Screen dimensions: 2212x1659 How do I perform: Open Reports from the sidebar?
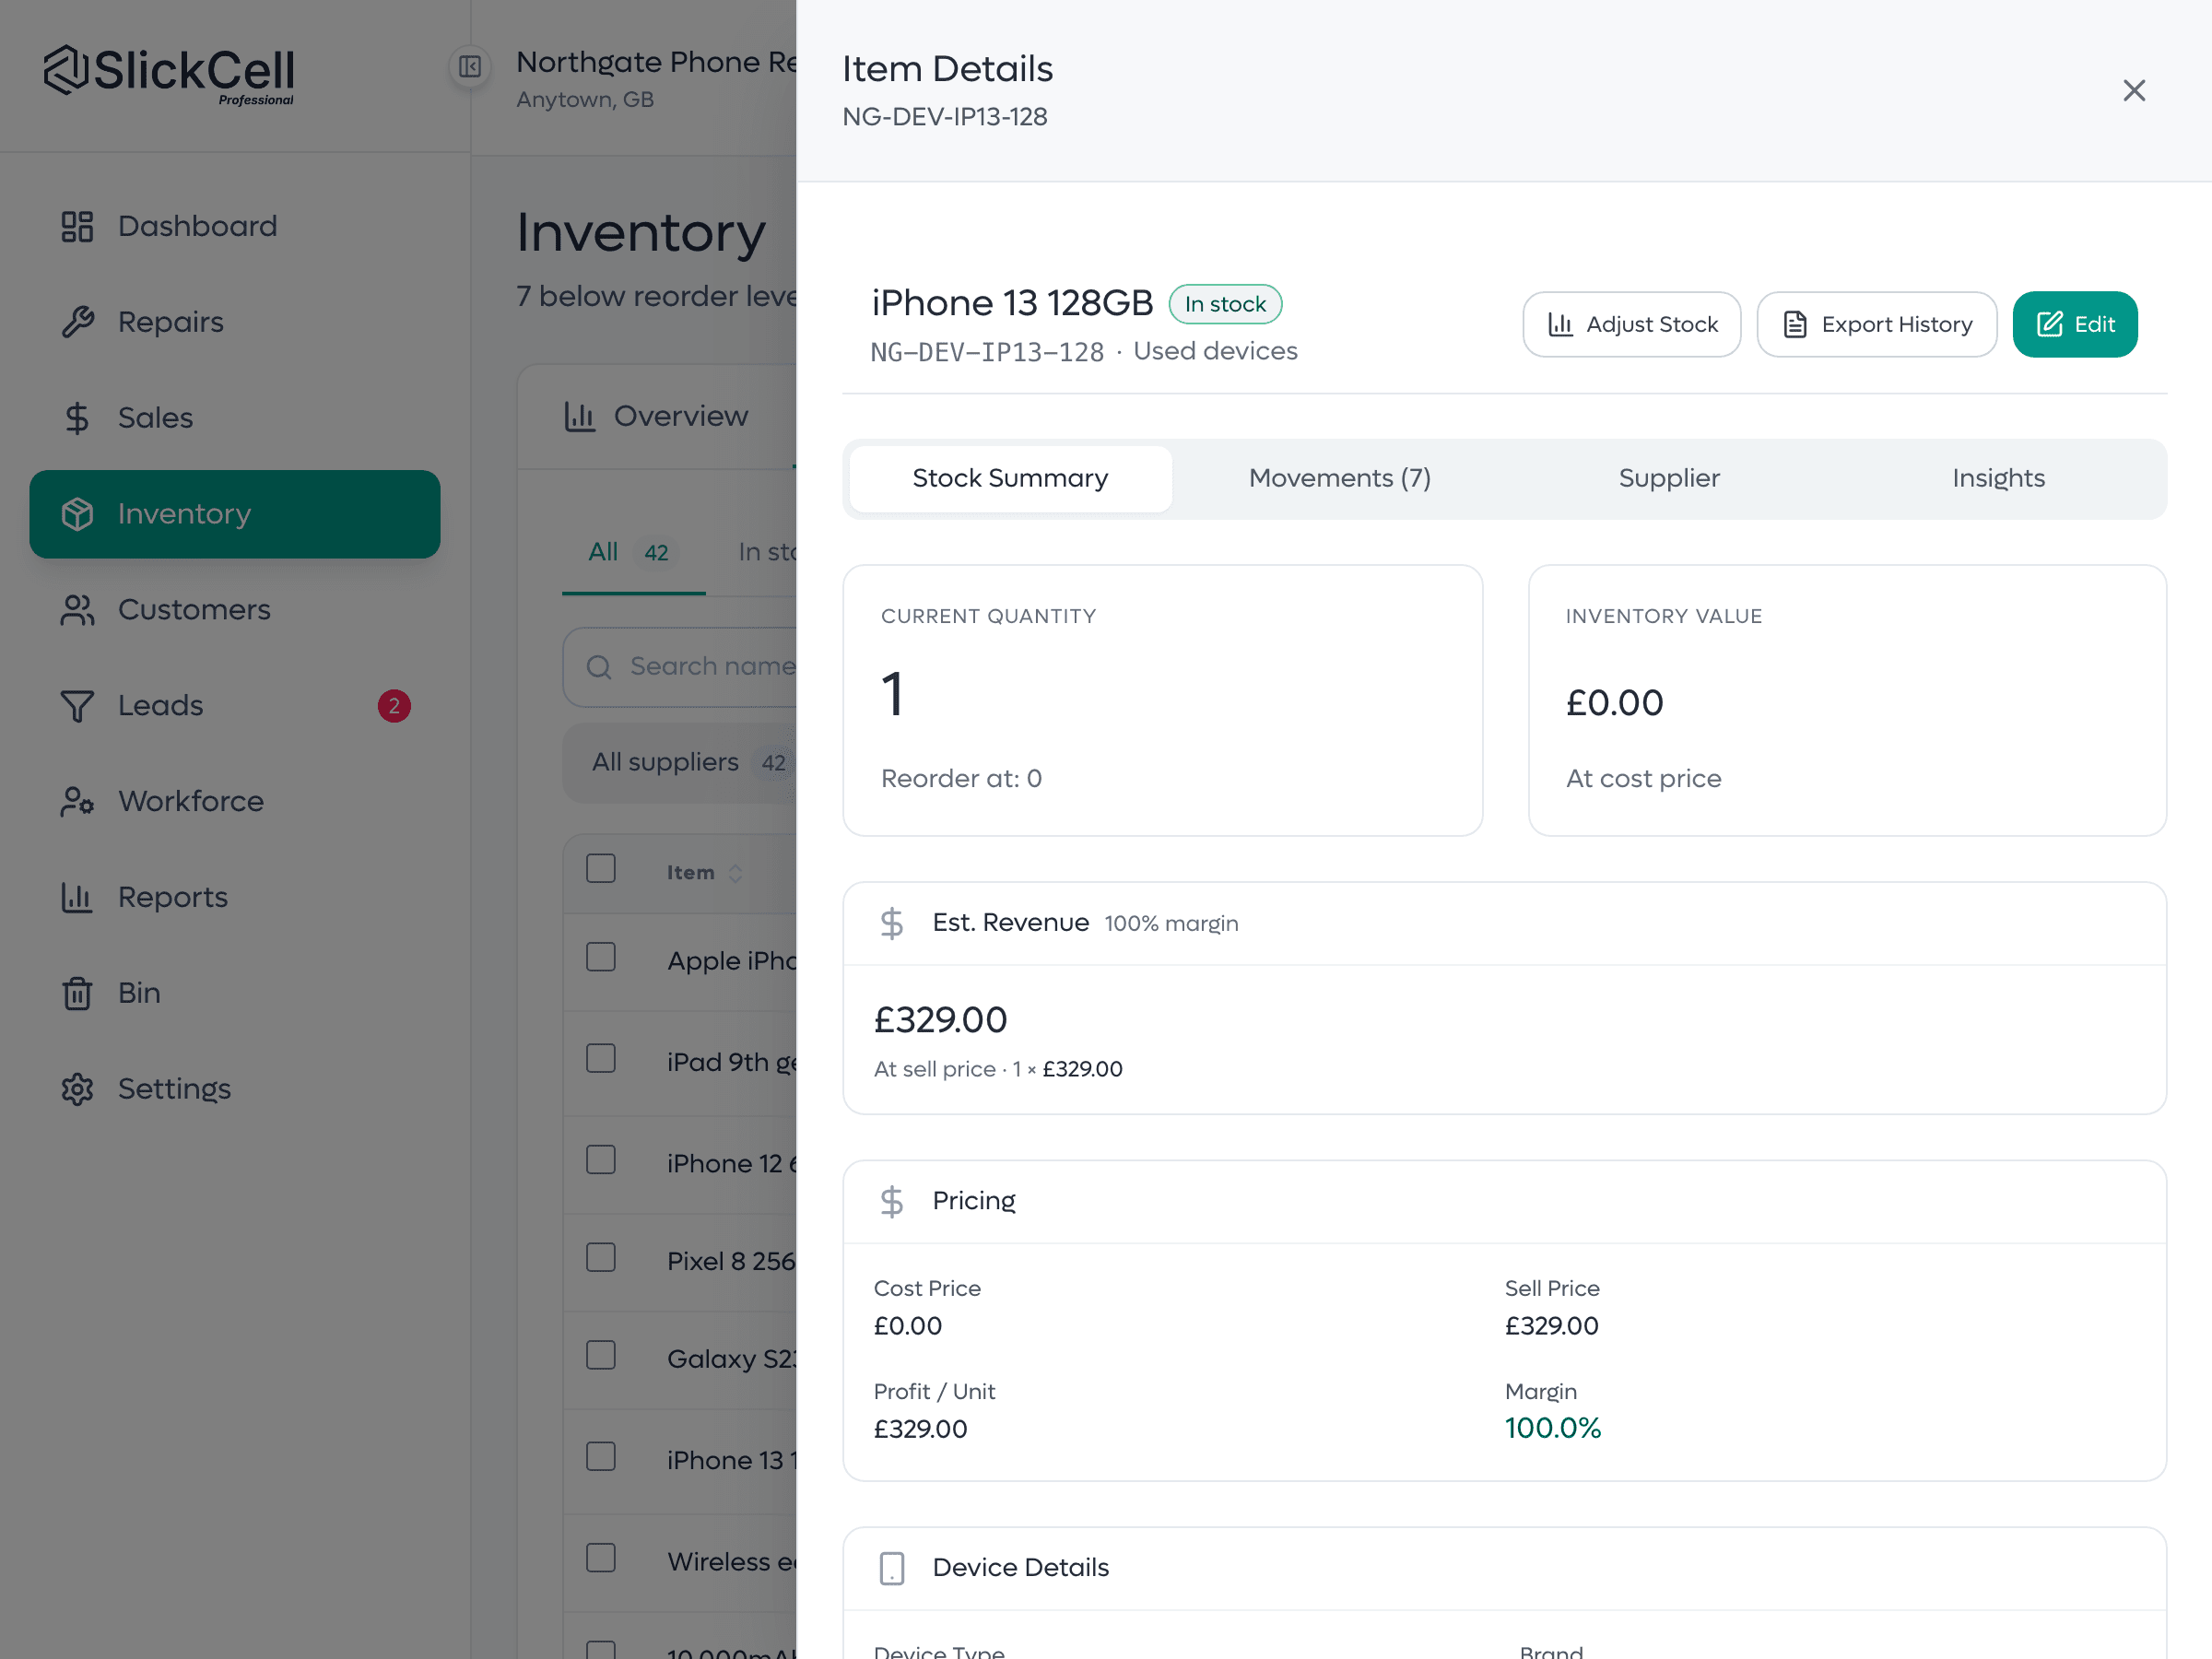pos(235,898)
